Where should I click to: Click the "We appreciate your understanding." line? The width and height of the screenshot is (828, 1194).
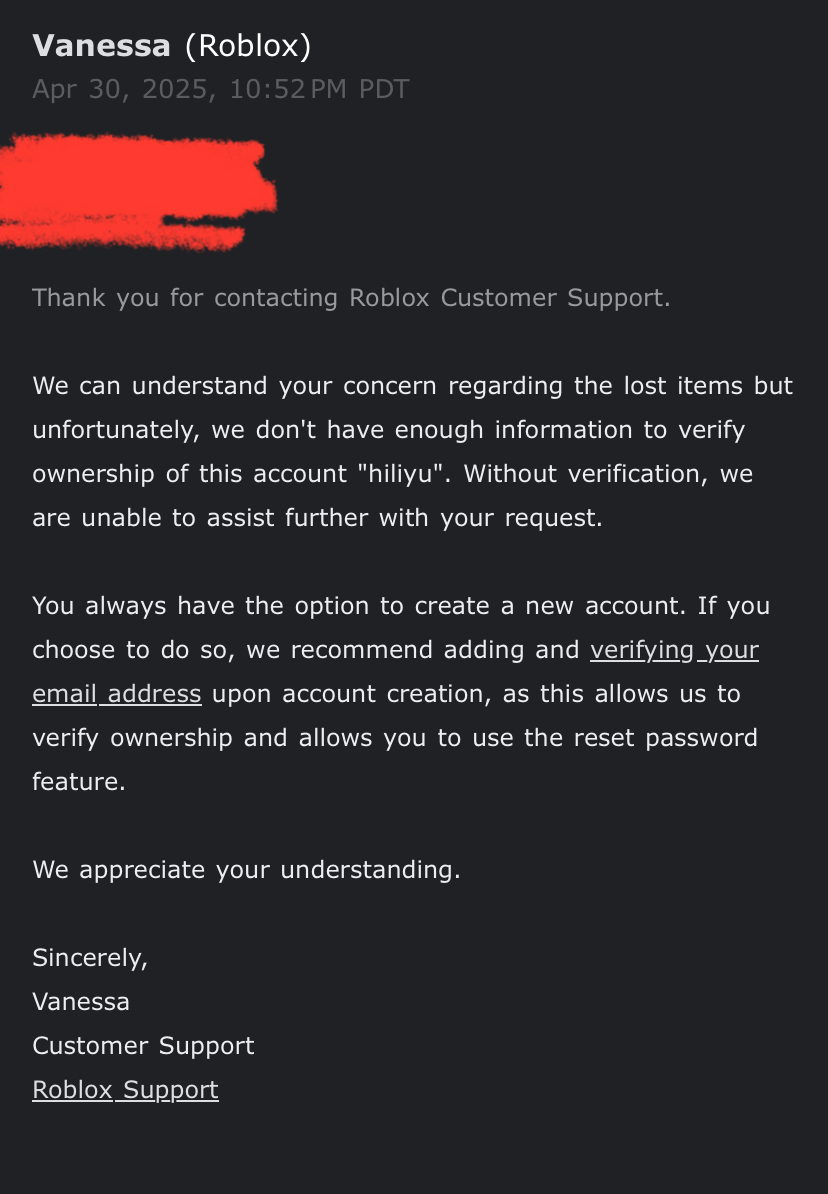point(246,870)
